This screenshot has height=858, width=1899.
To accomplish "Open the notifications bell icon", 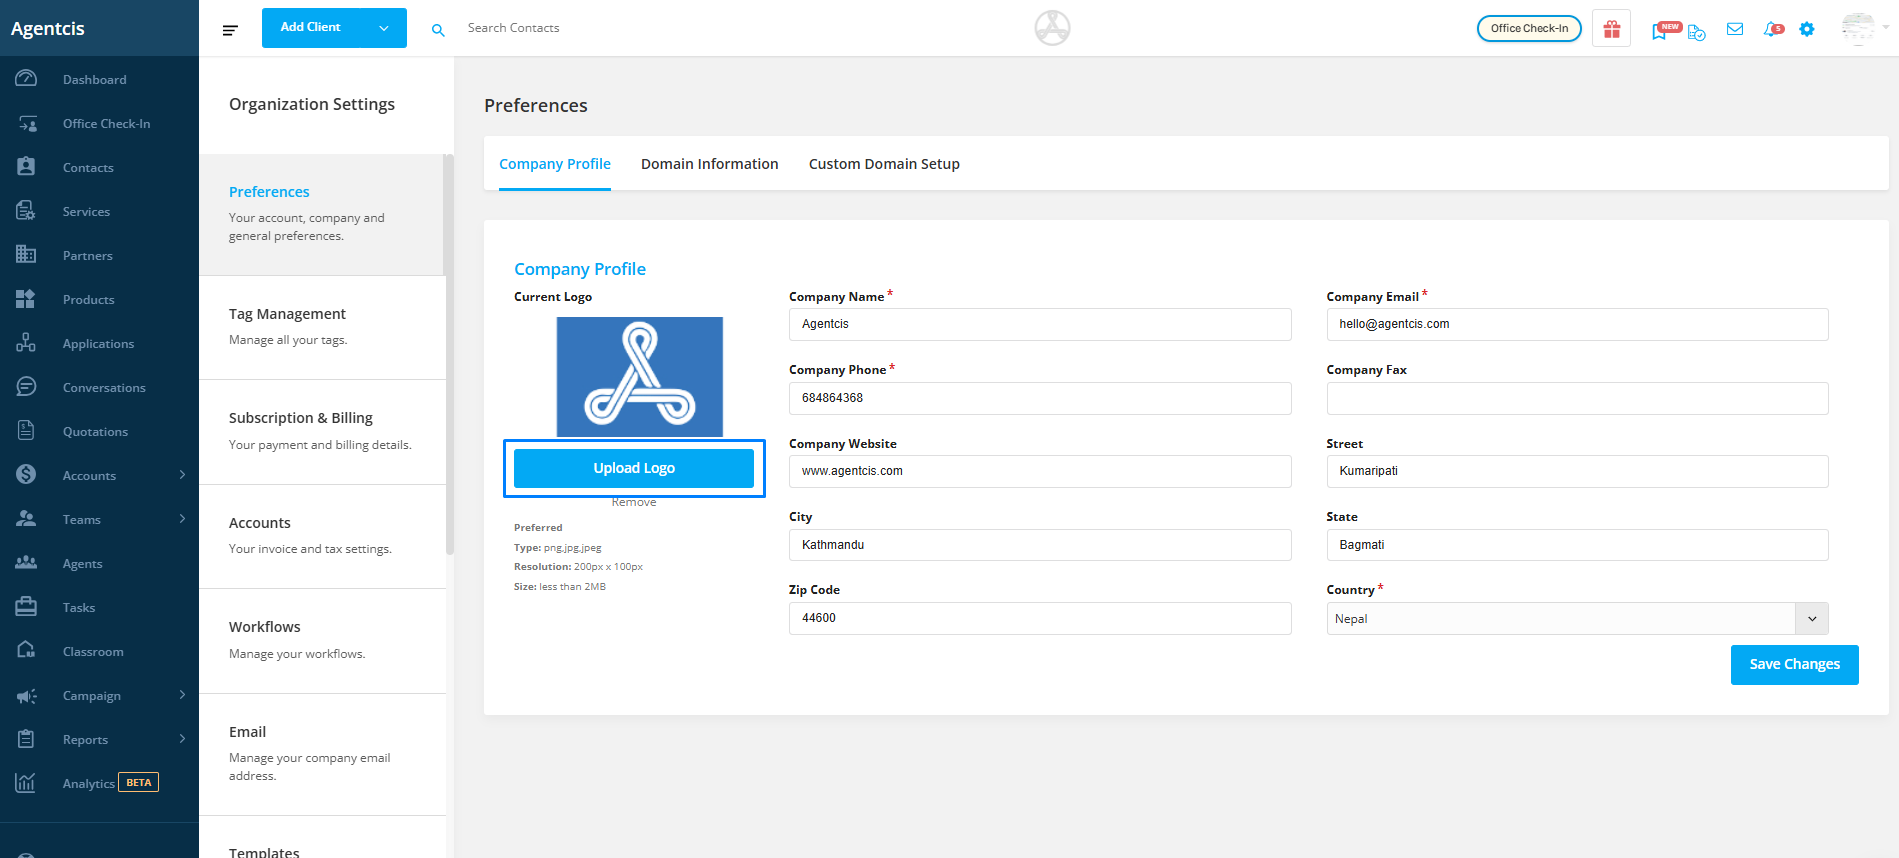I will pos(1772,30).
